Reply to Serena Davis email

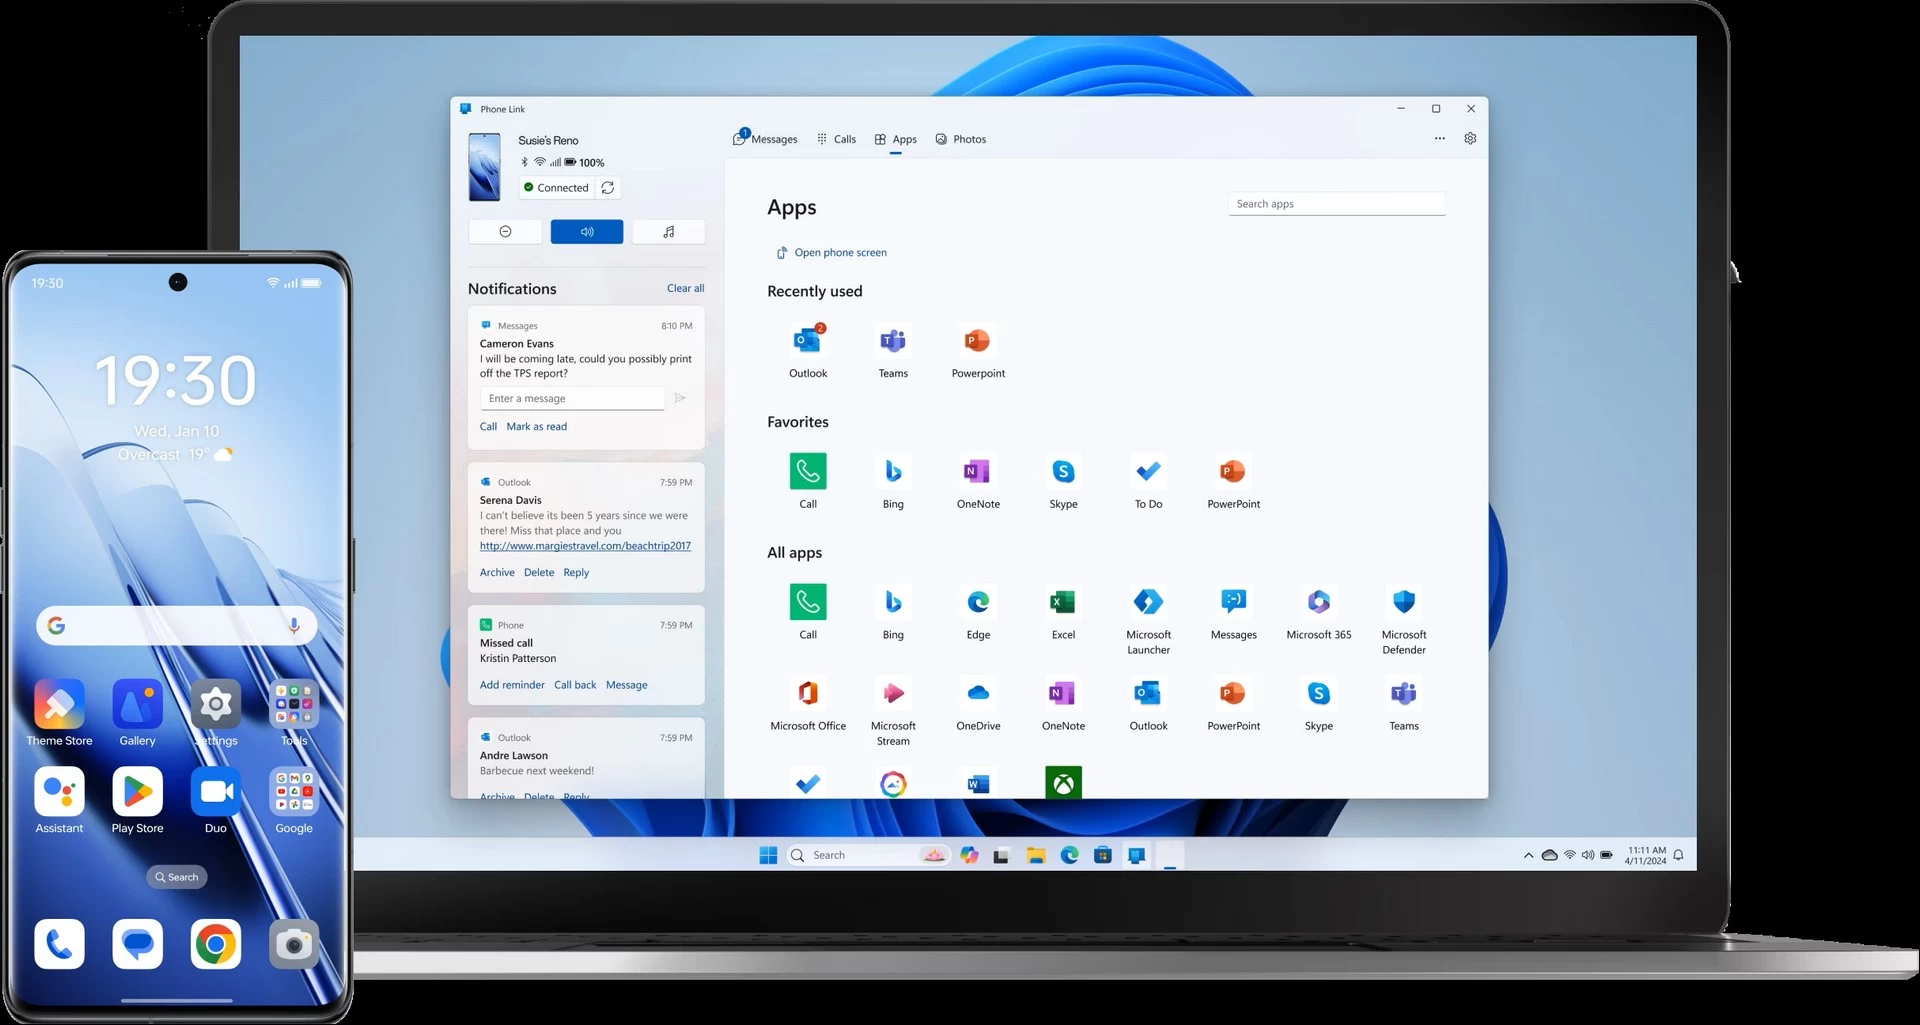(576, 572)
